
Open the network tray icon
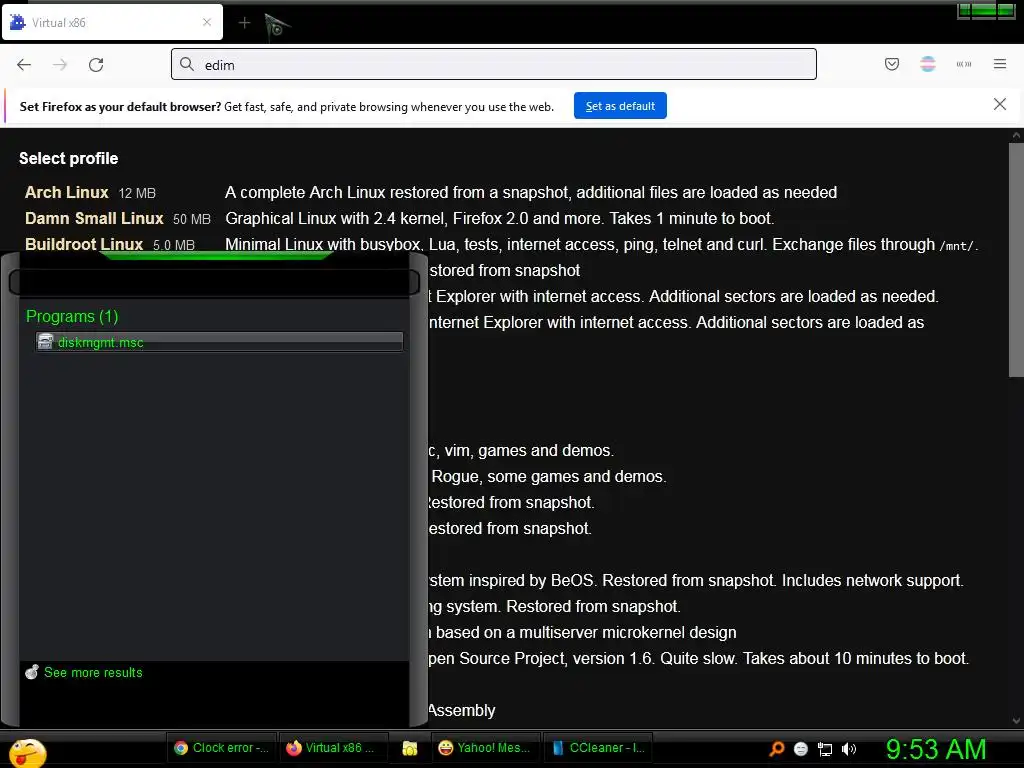[825, 750]
